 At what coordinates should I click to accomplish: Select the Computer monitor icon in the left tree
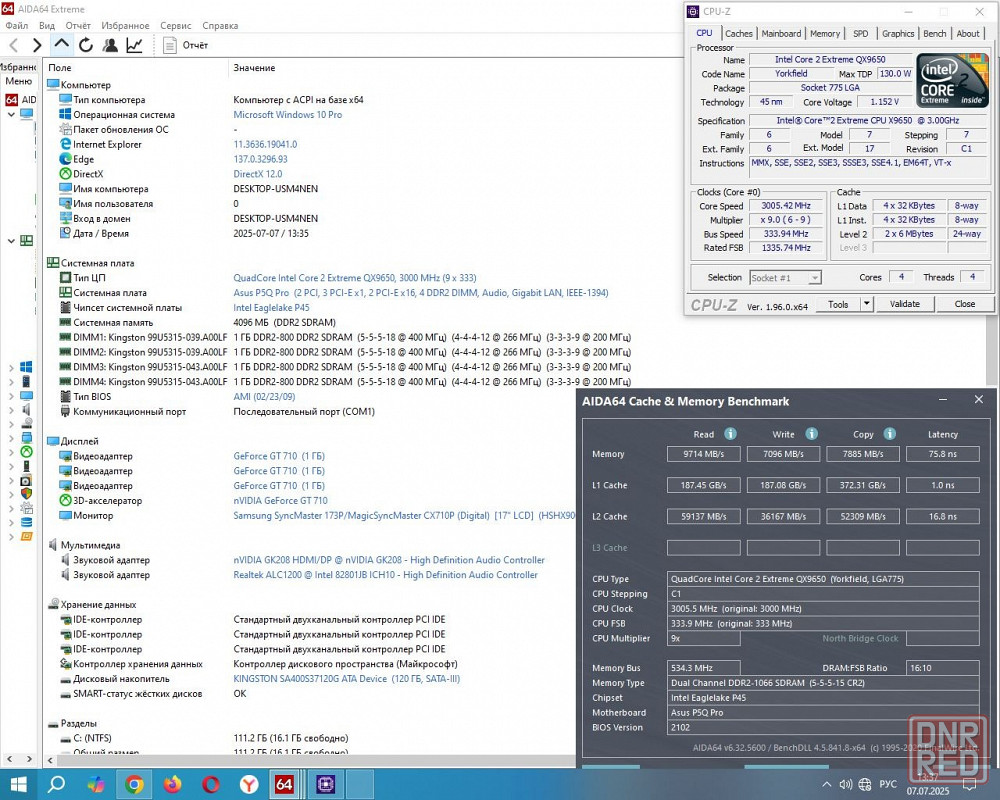26,114
